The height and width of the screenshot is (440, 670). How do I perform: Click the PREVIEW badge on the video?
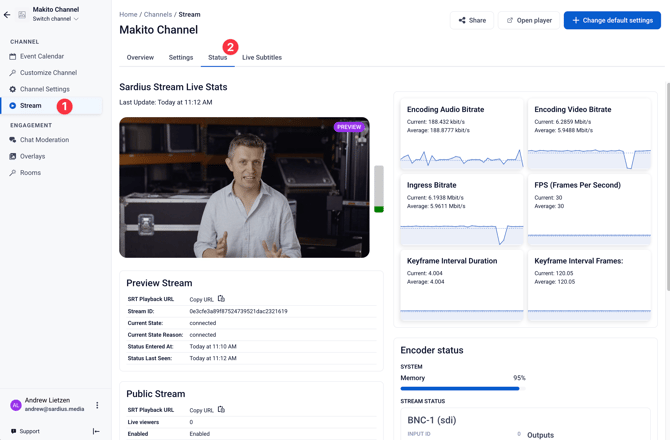click(349, 127)
